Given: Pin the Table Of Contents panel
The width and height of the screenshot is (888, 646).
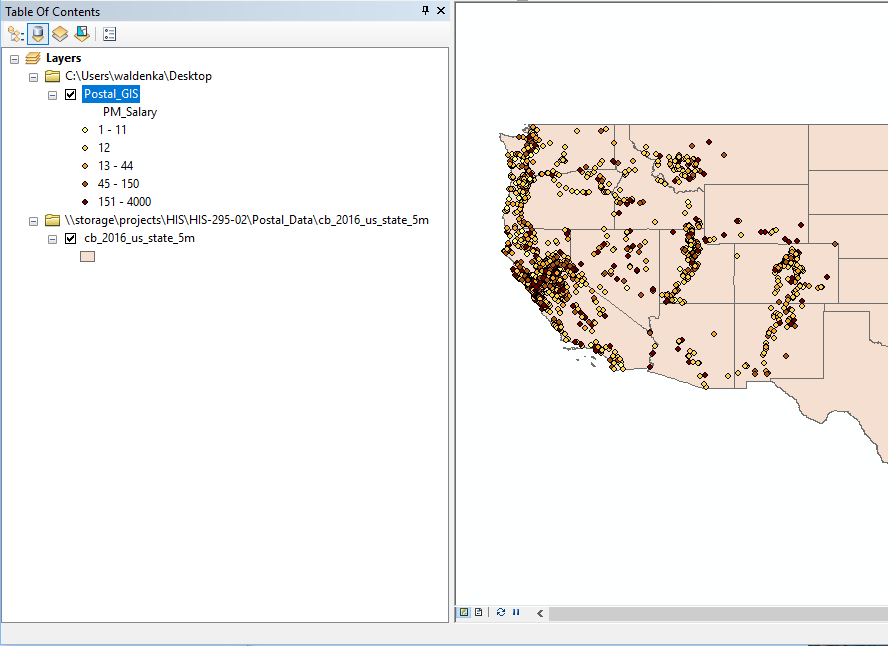Looking at the screenshot, I should tap(426, 11).
